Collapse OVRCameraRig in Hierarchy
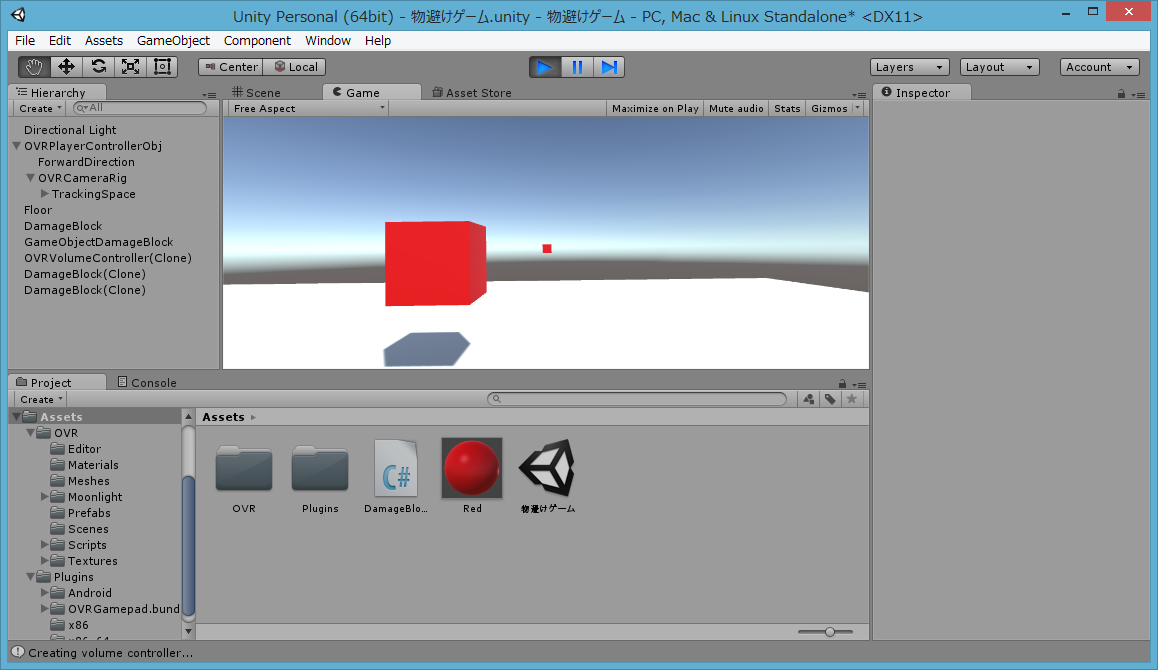This screenshot has width=1158, height=670. [x=30, y=178]
